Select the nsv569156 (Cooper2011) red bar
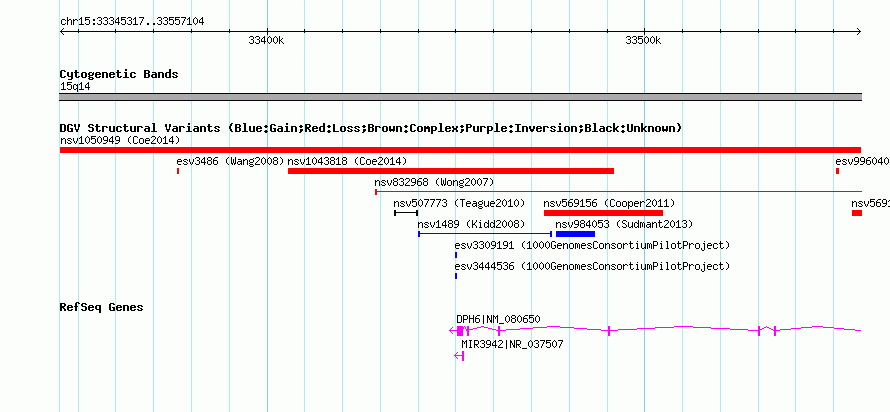The image size is (890, 412). [603, 213]
